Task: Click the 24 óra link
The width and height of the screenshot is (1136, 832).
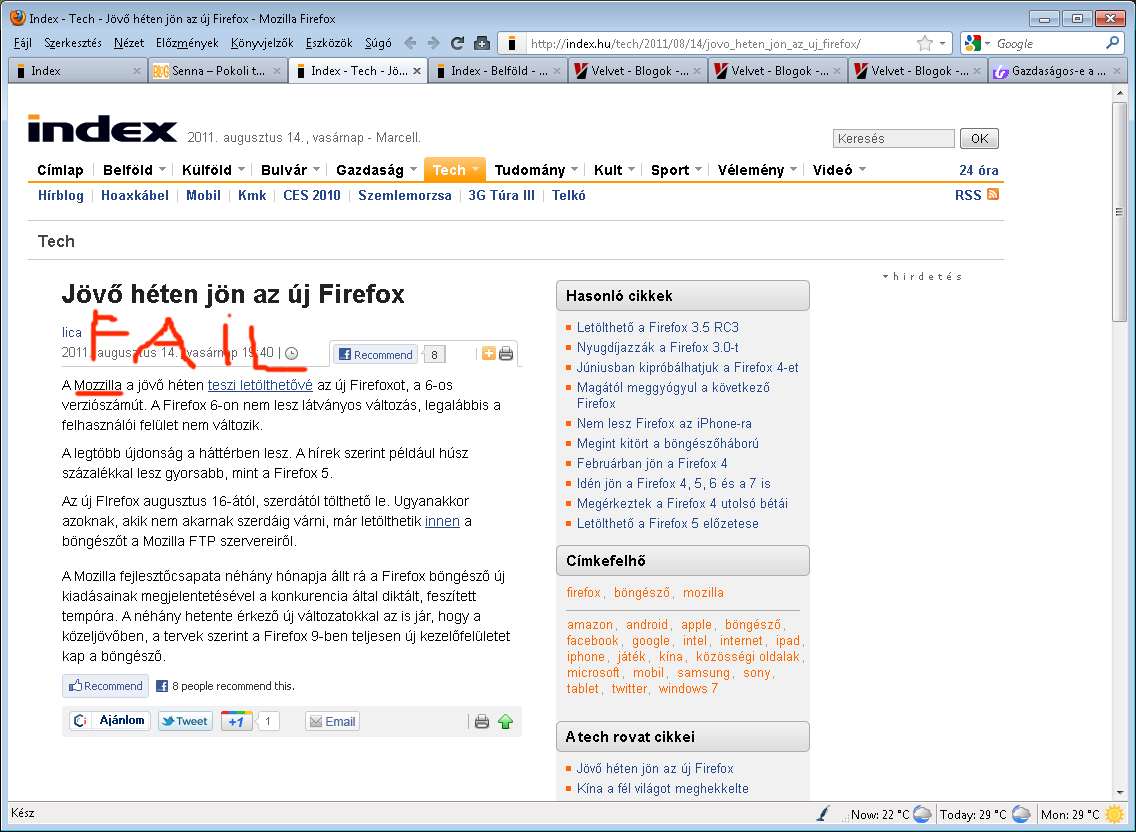Action: click(x=979, y=170)
